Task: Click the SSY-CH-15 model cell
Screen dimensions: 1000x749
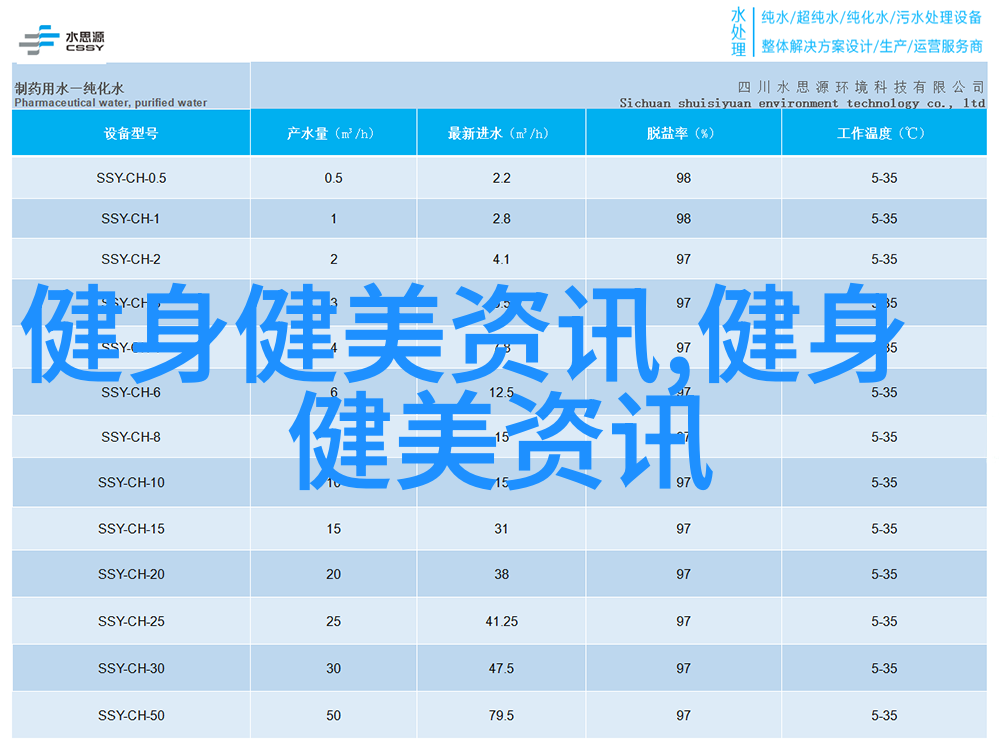Action: tap(131, 528)
